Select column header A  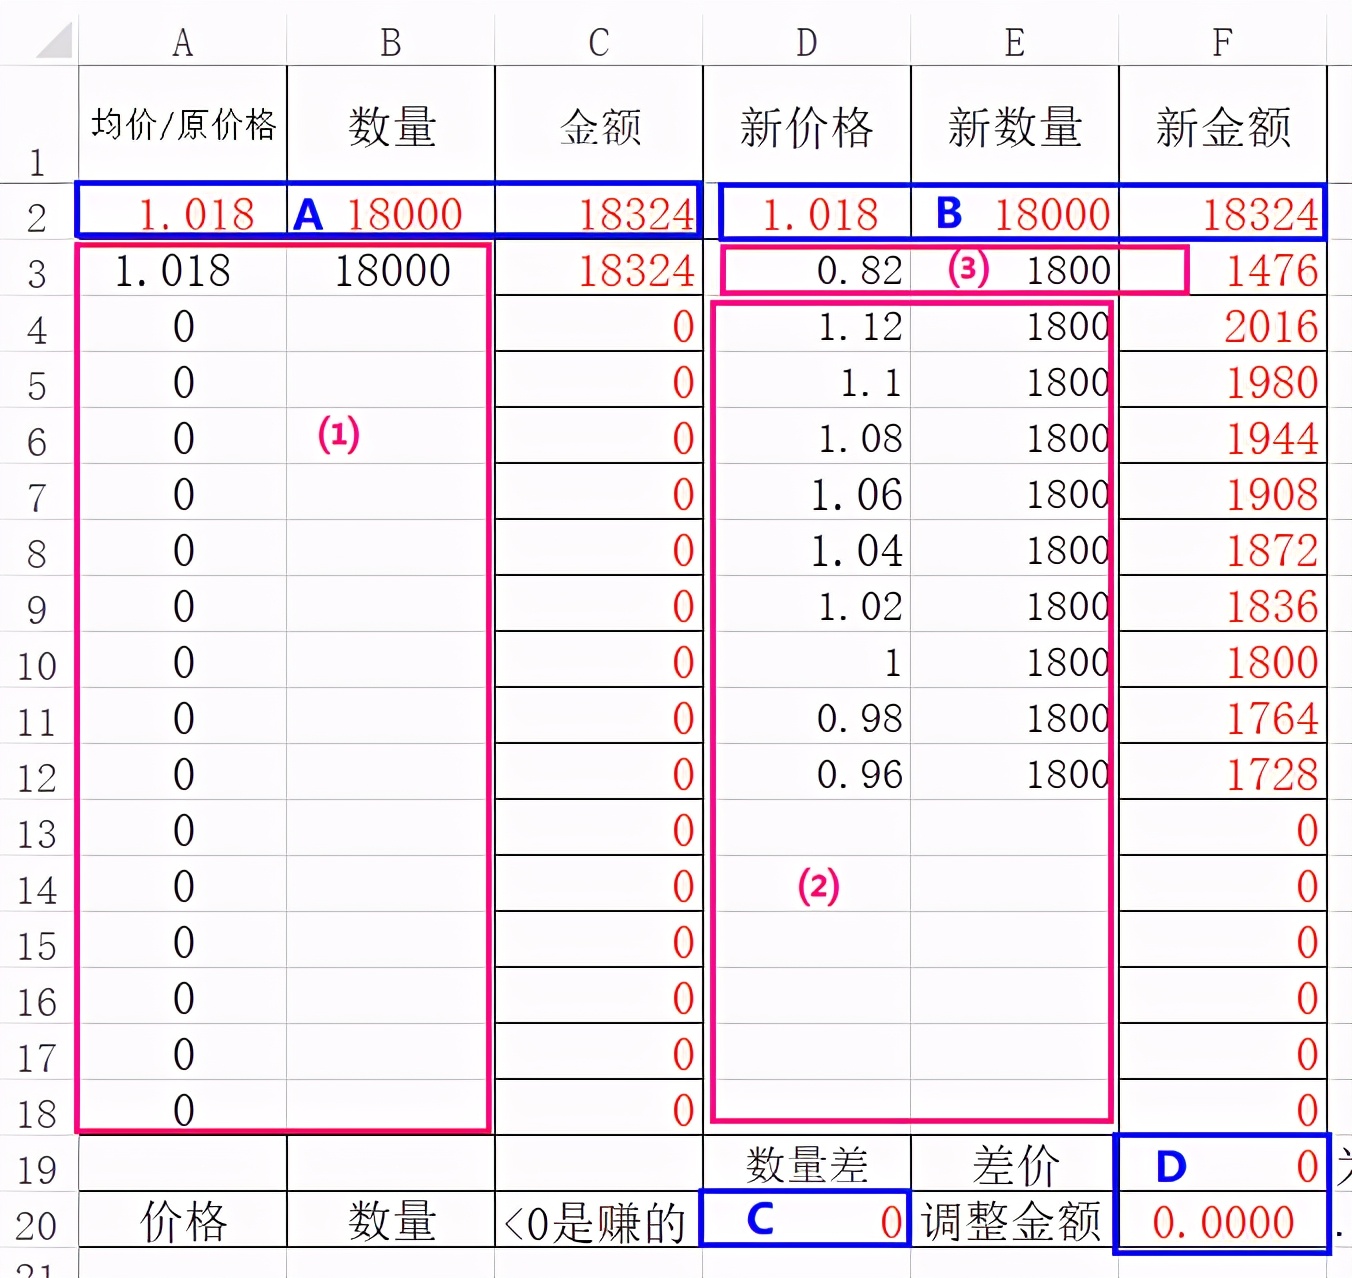point(181,42)
